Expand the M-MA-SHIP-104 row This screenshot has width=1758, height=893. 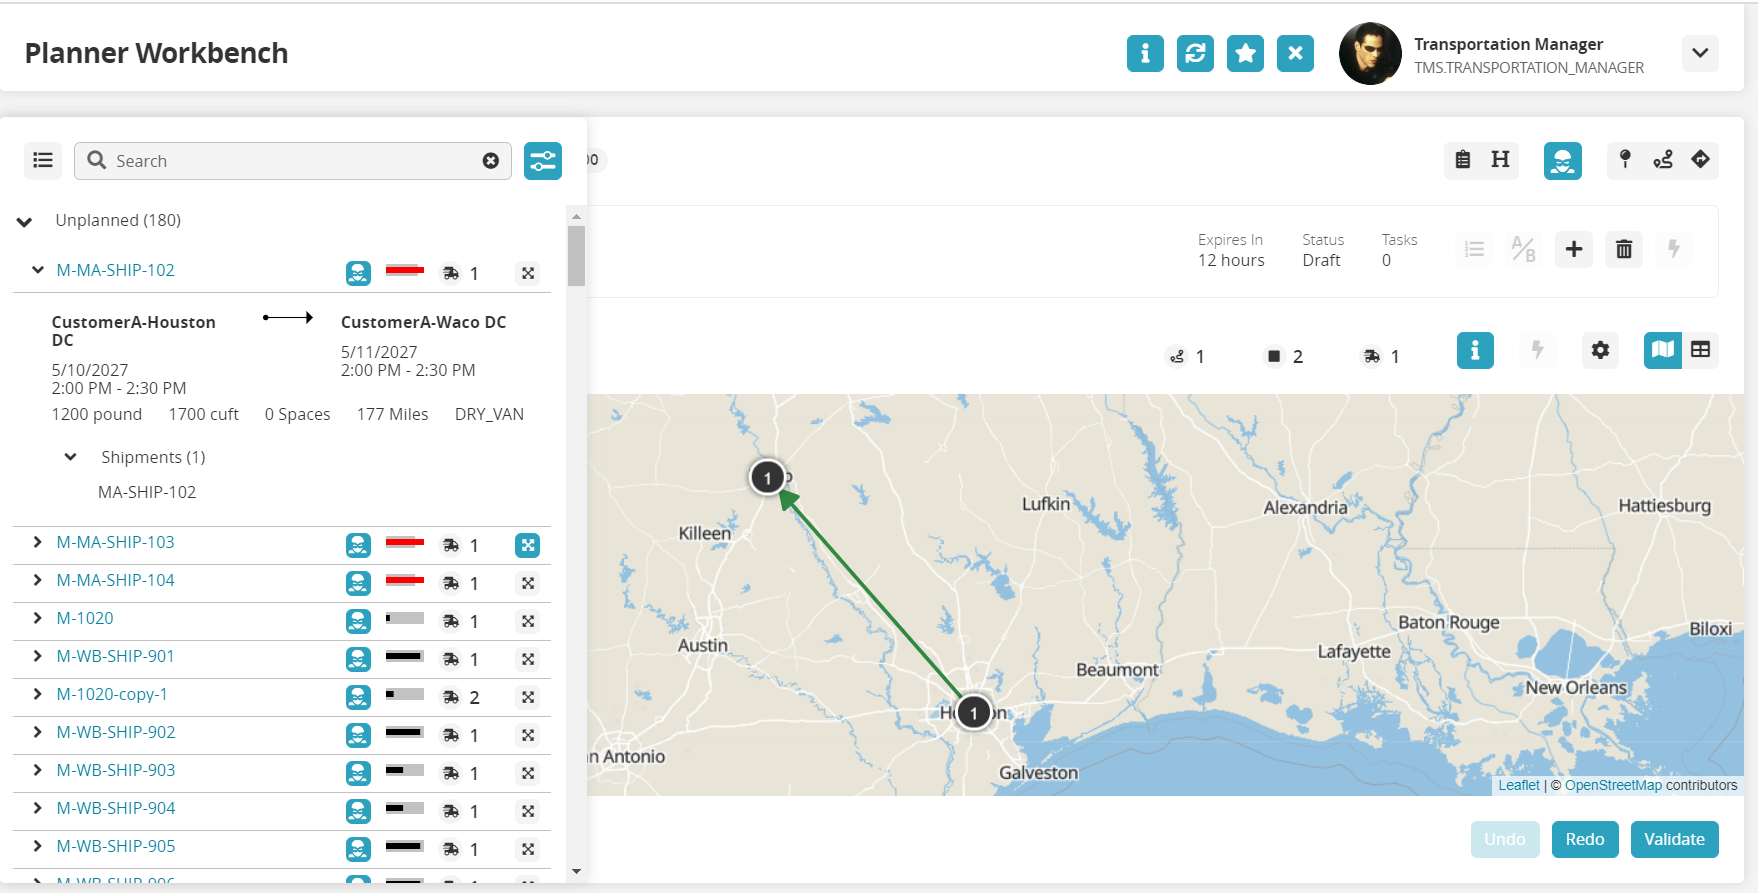(37, 580)
